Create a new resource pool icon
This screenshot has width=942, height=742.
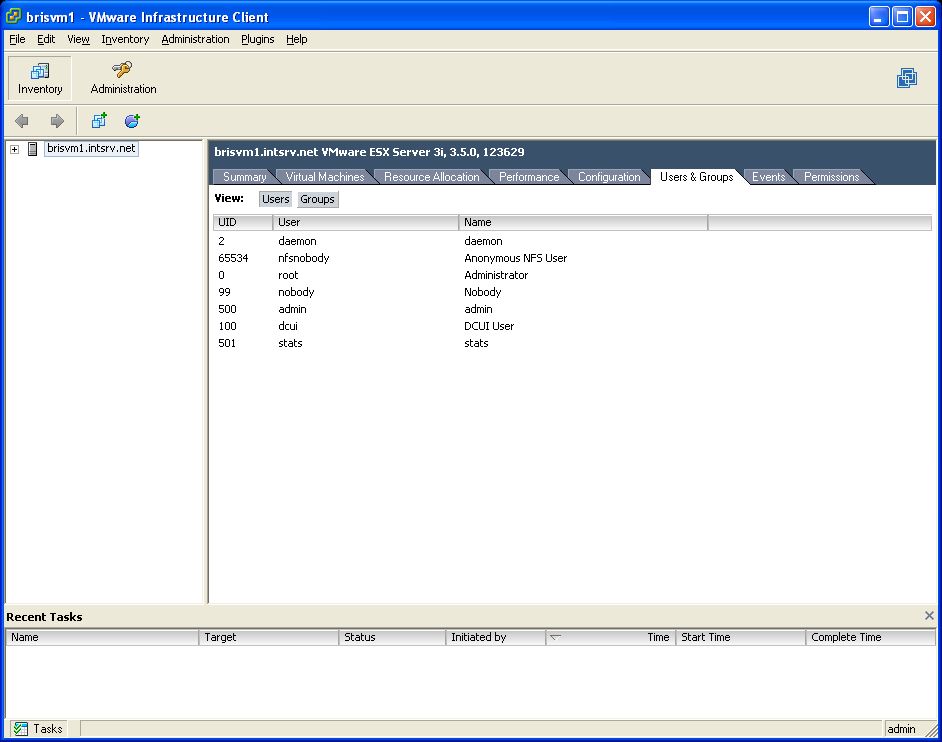(x=132, y=121)
